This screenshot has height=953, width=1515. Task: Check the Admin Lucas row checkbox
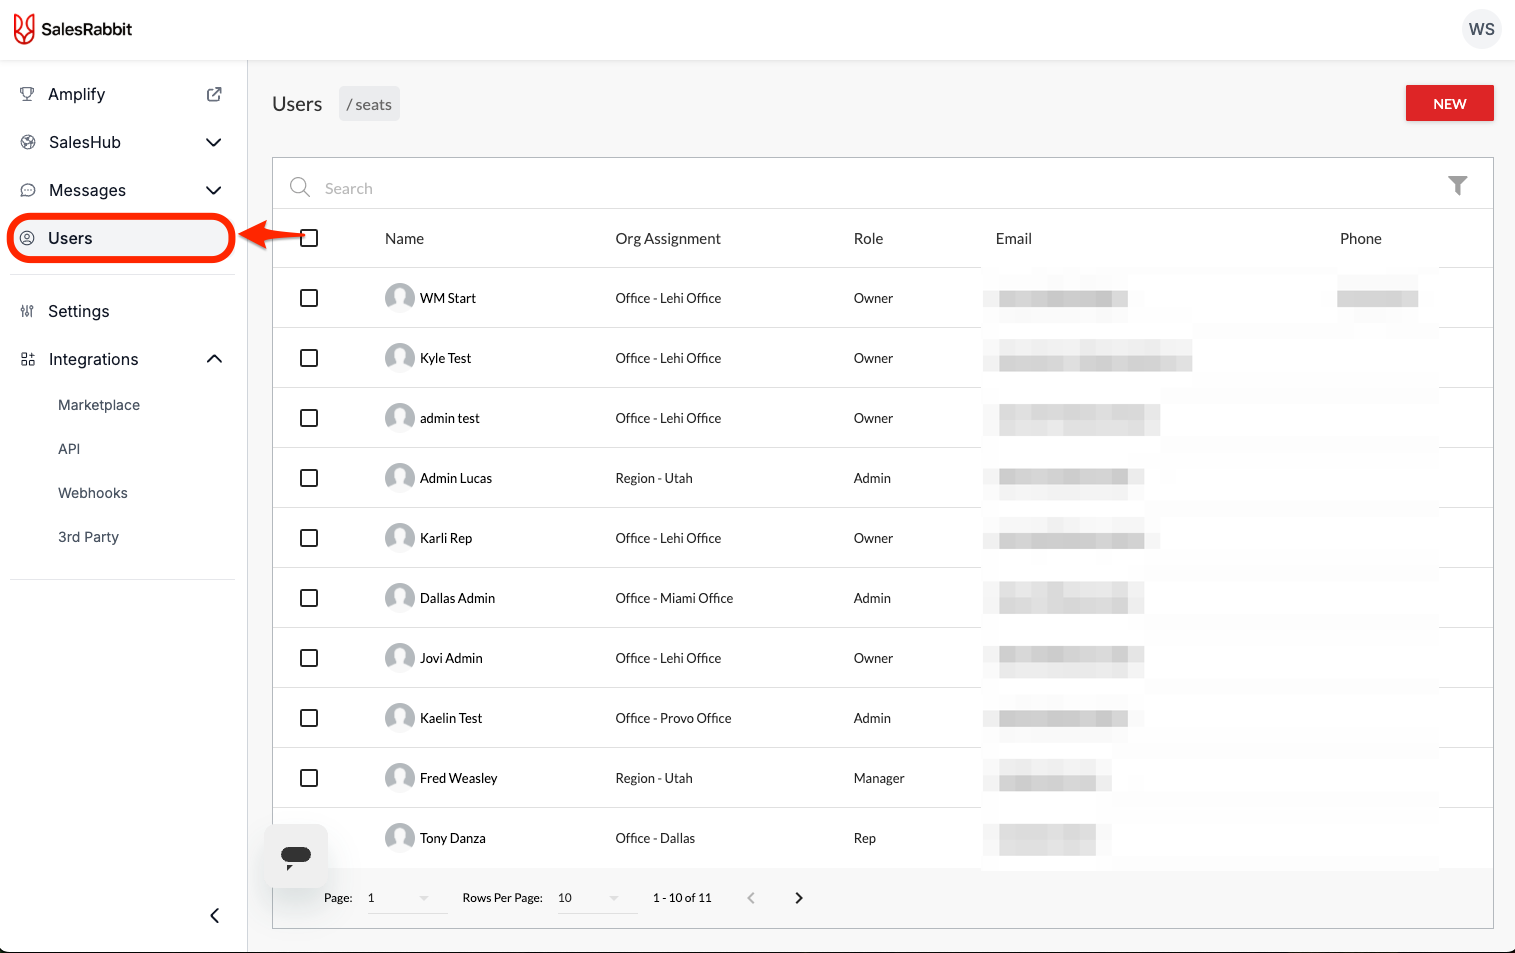(x=309, y=478)
